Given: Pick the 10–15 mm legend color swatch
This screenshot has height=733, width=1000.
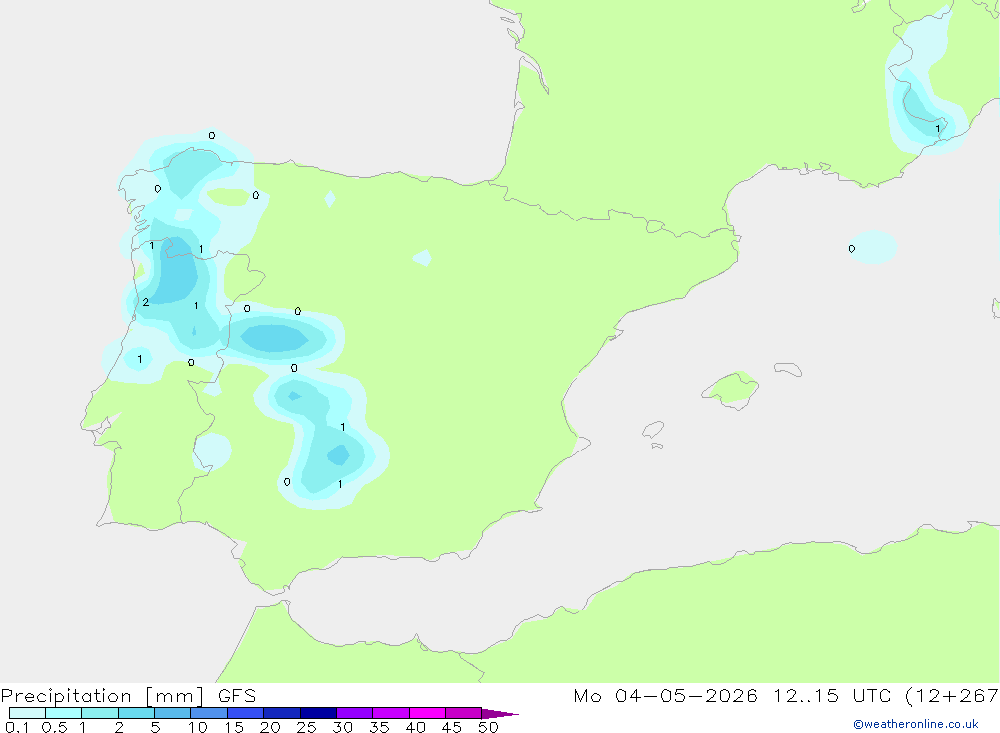Looking at the screenshot, I should pyautogui.click(x=209, y=713).
